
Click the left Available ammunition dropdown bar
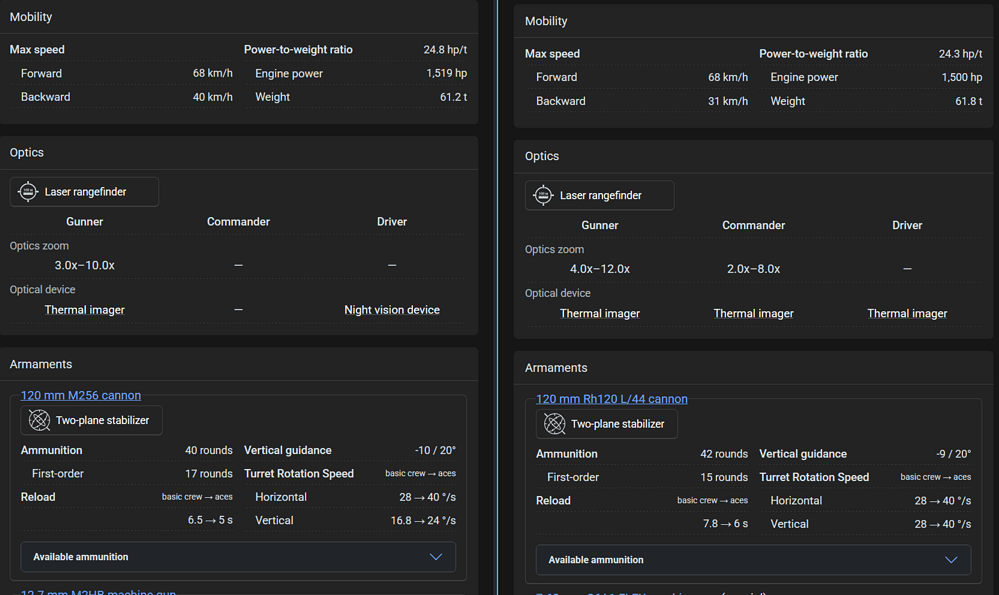point(238,557)
